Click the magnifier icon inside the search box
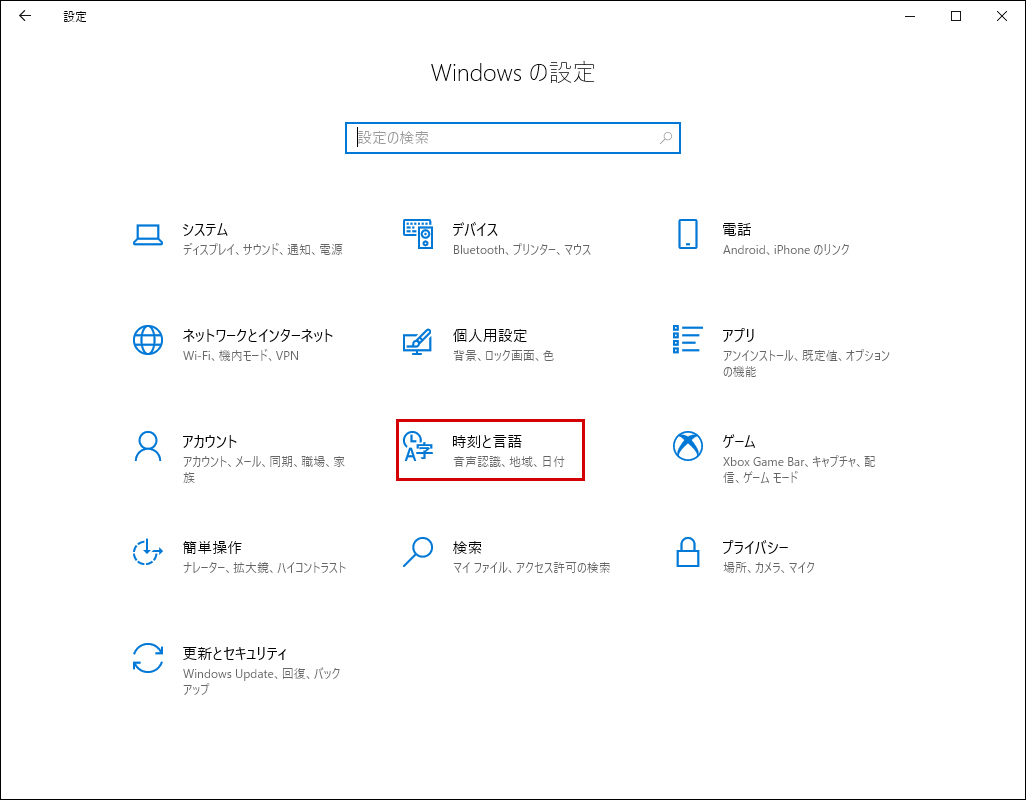This screenshot has width=1026, height=800. pyautogui.click(x=665, y=138)
